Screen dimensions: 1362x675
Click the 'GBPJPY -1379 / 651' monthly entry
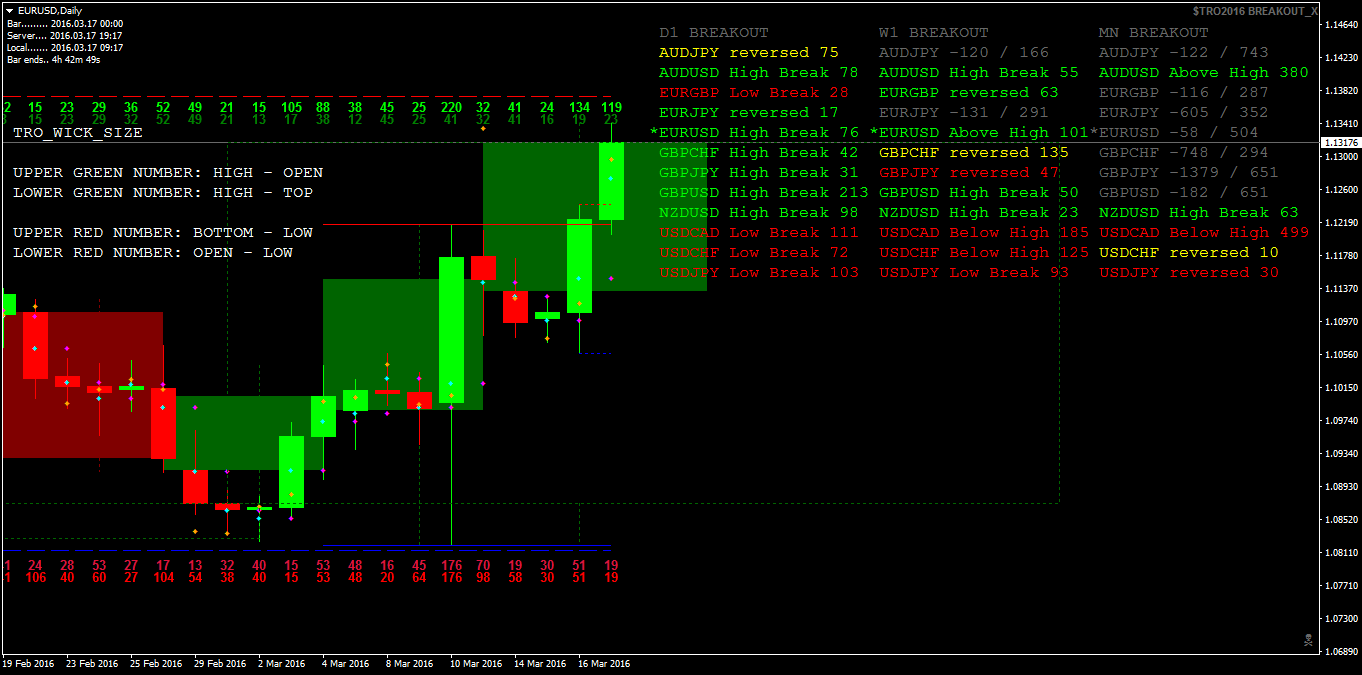pyautogui.click(x=1189, y=173)
